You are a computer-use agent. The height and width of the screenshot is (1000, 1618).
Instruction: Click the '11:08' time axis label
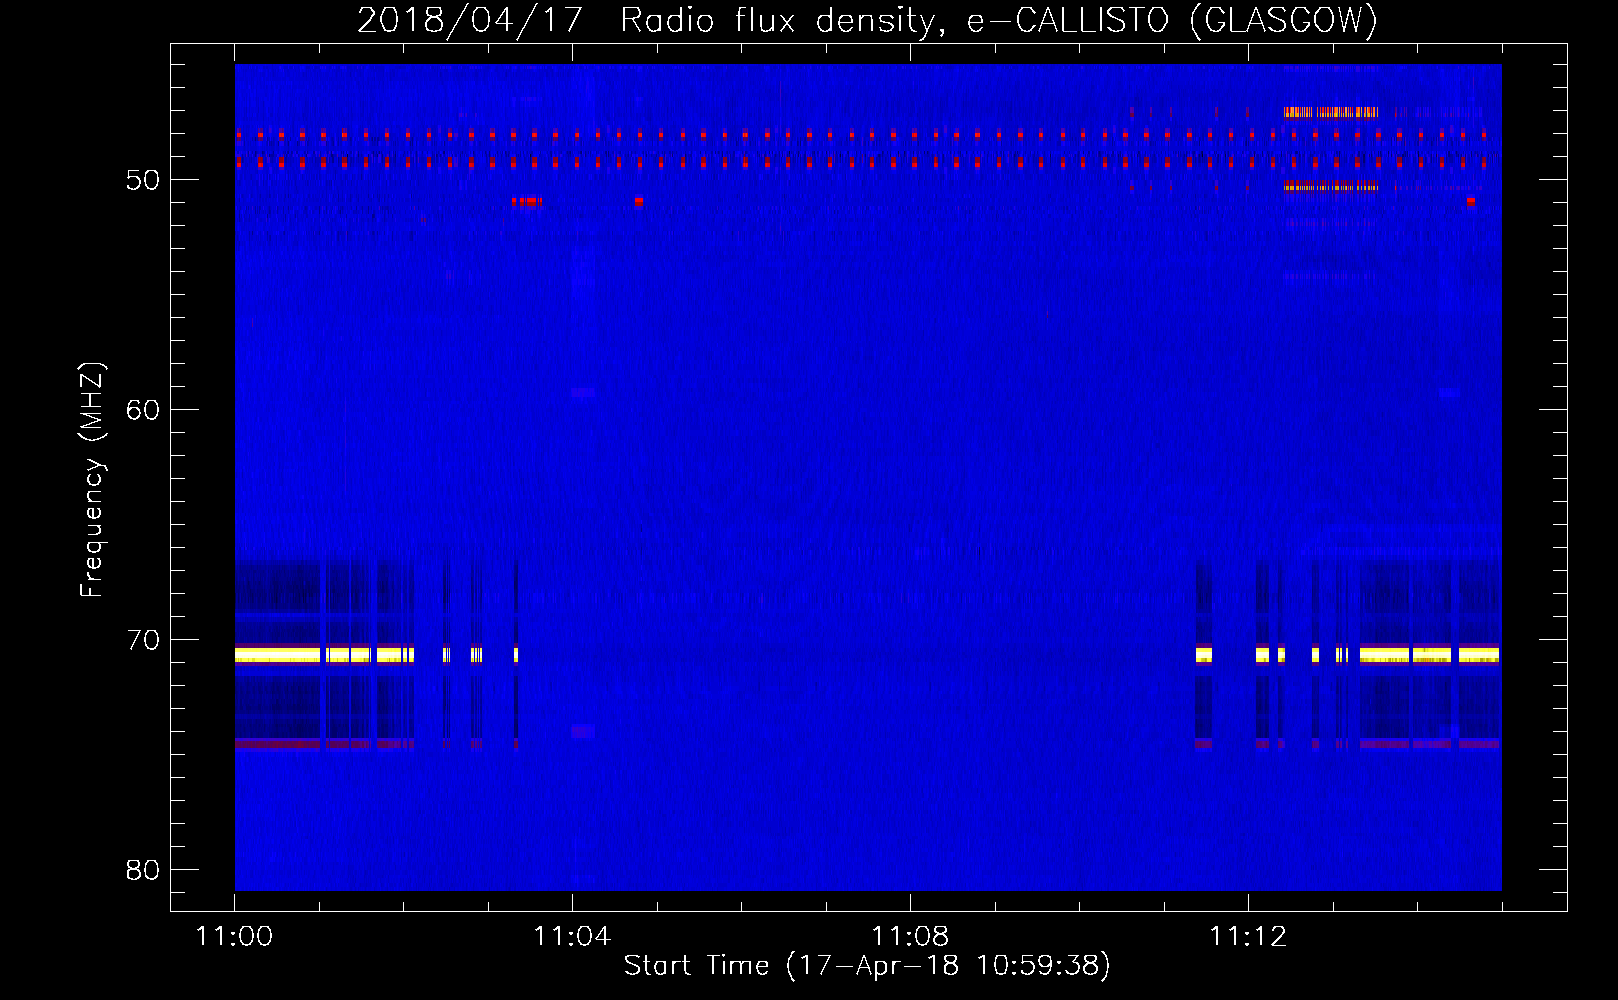point(910,937)
